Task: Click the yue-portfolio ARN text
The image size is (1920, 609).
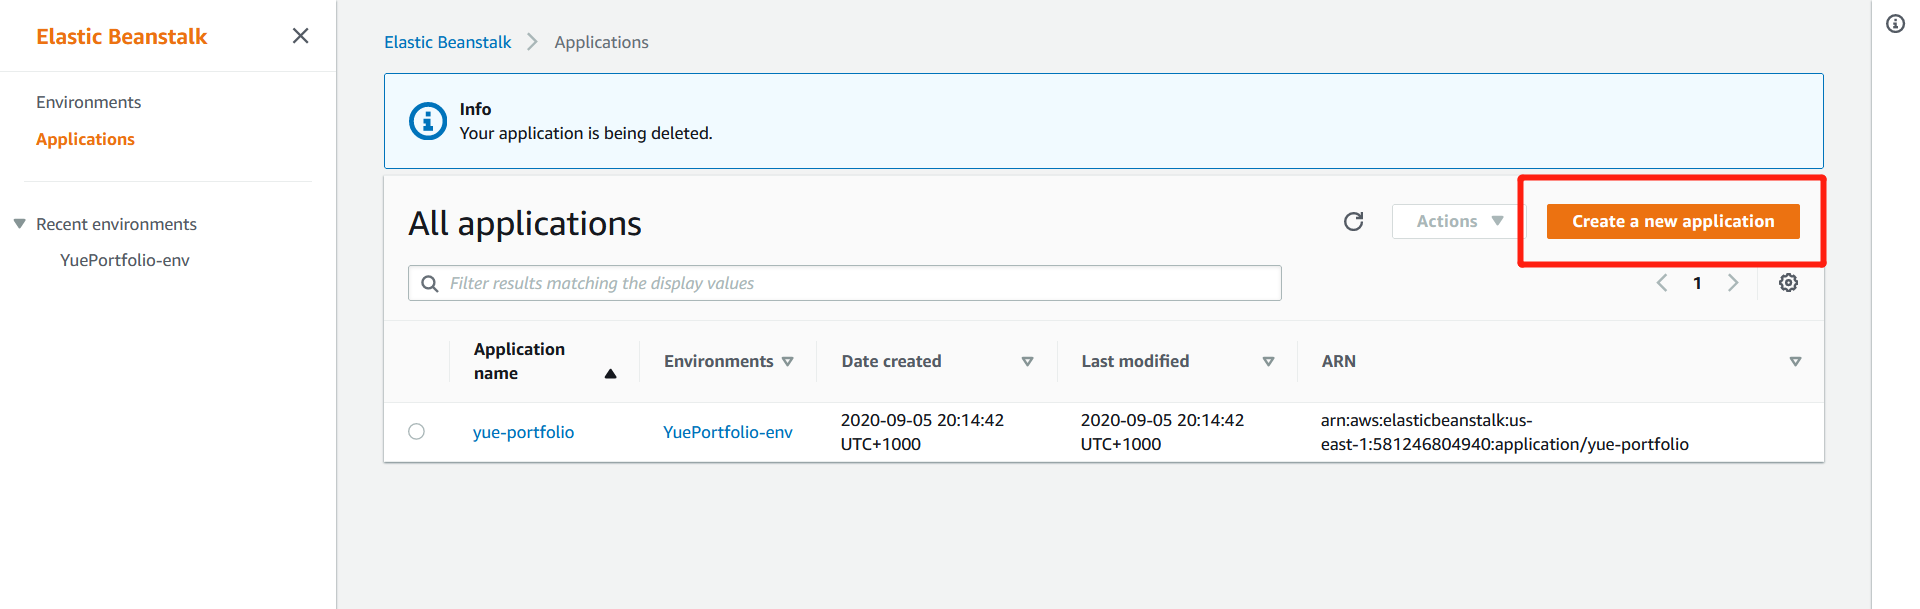Action: coord(1504,432)
